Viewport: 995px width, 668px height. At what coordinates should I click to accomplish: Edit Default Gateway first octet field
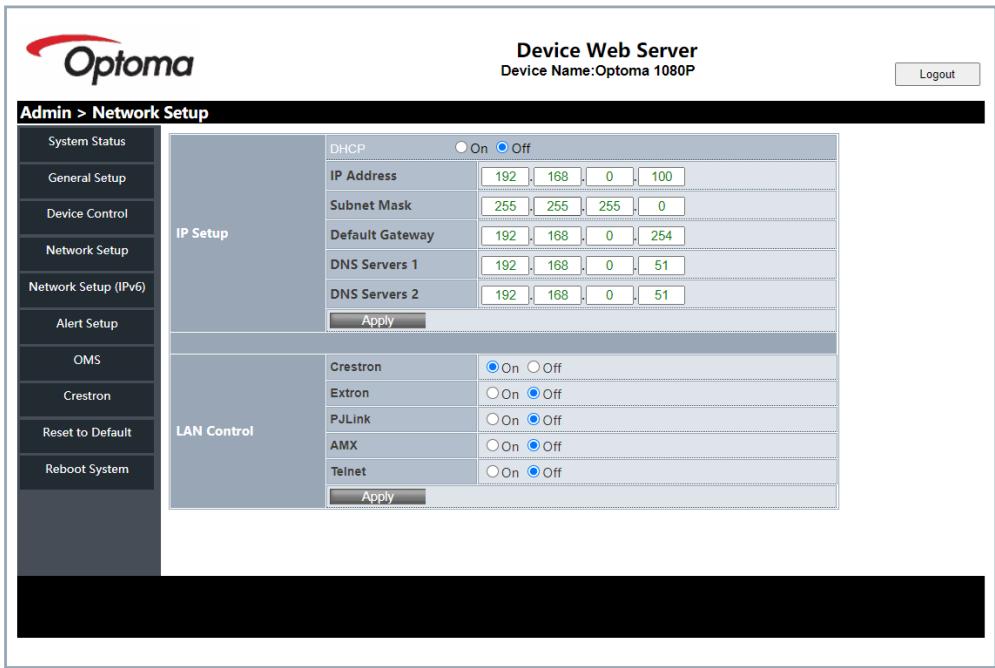click(x=505, y=236)
